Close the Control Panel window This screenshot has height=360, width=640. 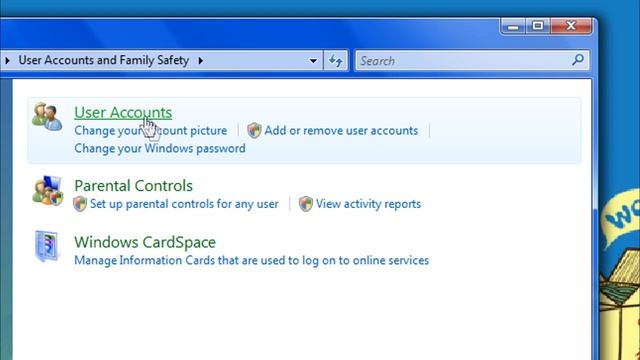pos(571,26)
